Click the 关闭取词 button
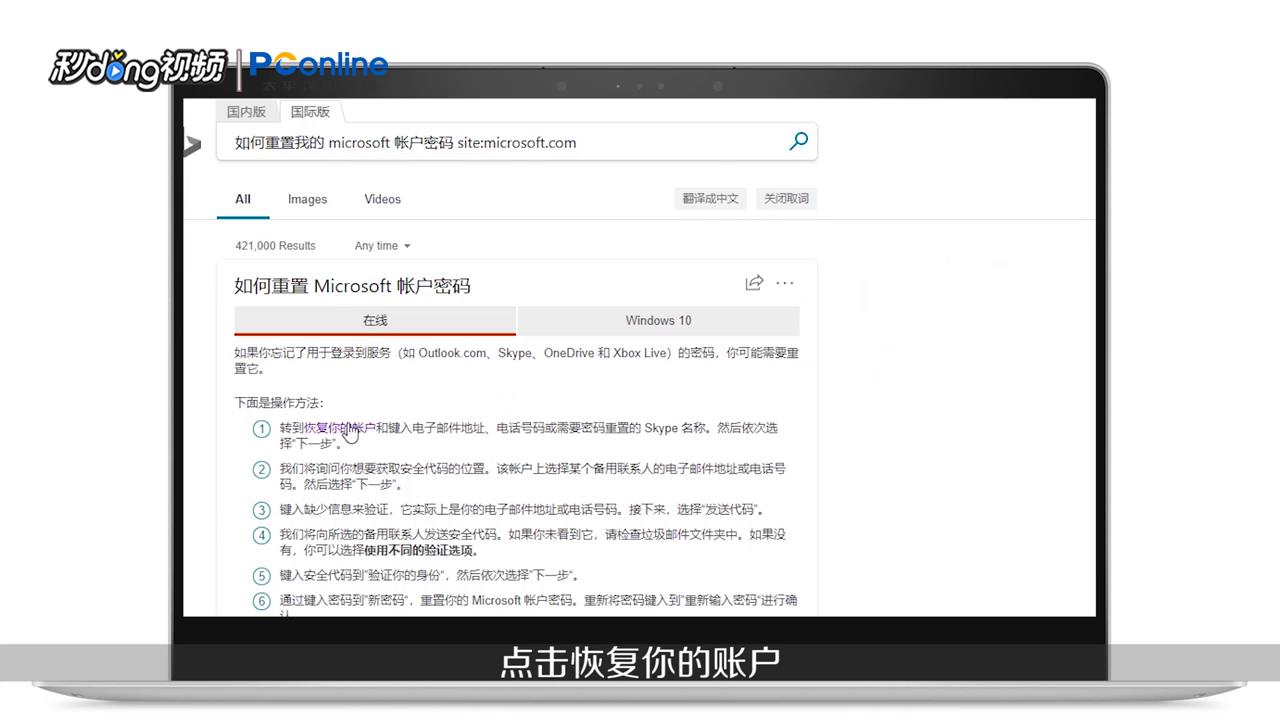Image resolution: width=1280 pixels, height=720 pixels. pos(786,199)
